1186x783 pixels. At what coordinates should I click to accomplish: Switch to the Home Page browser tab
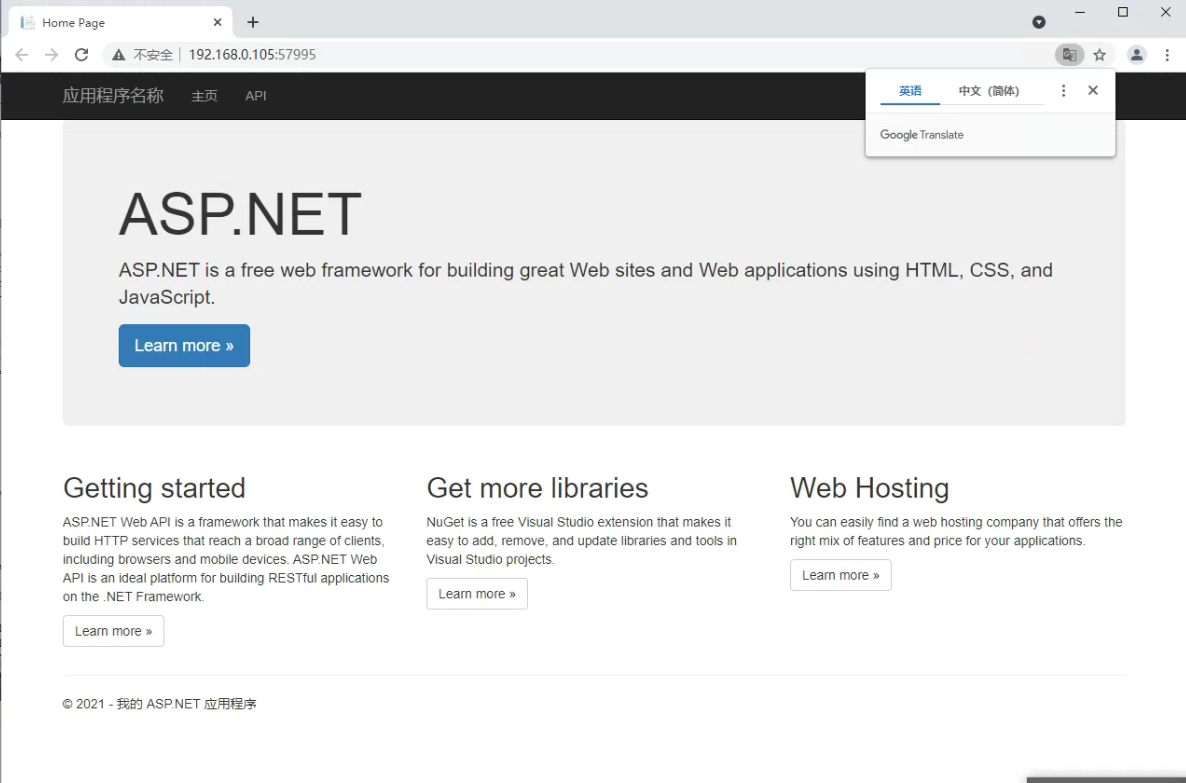click(121, 23)
